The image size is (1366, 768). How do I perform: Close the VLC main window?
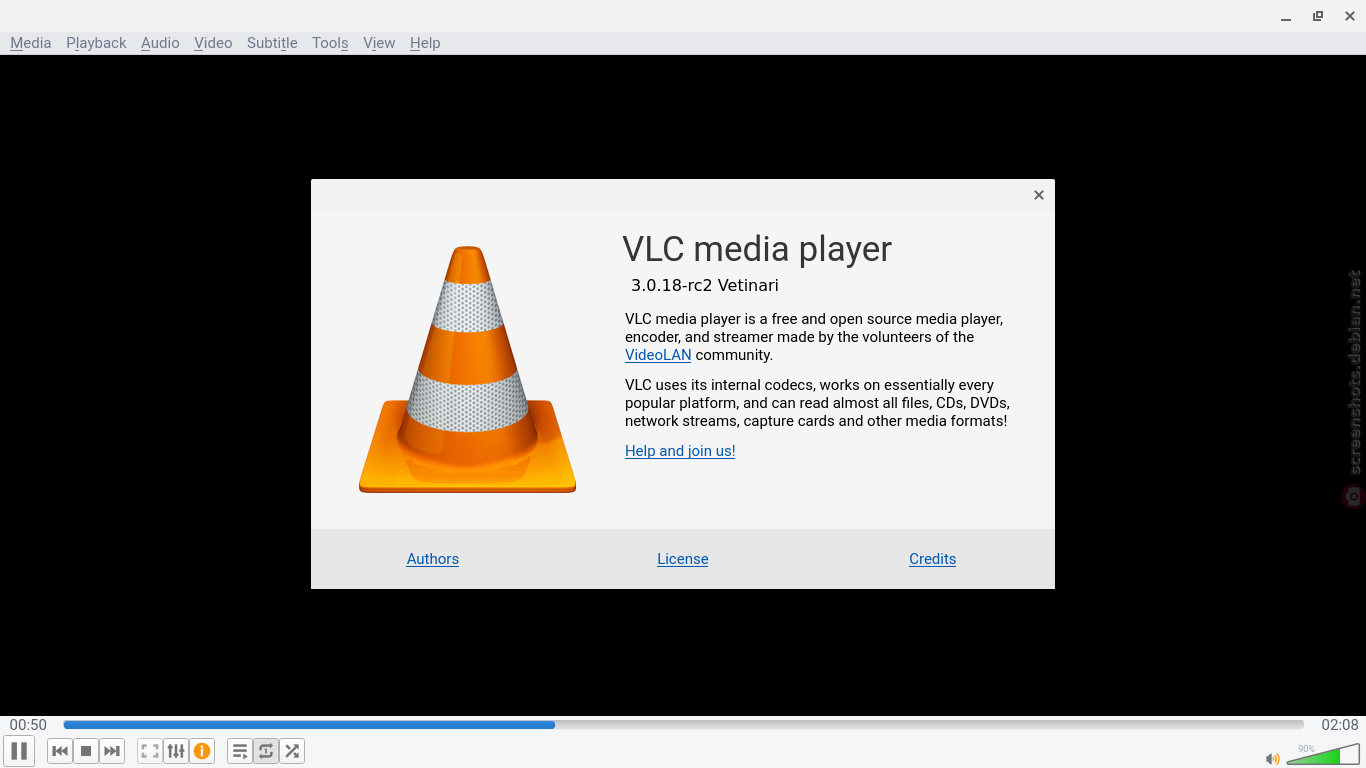1350,16
